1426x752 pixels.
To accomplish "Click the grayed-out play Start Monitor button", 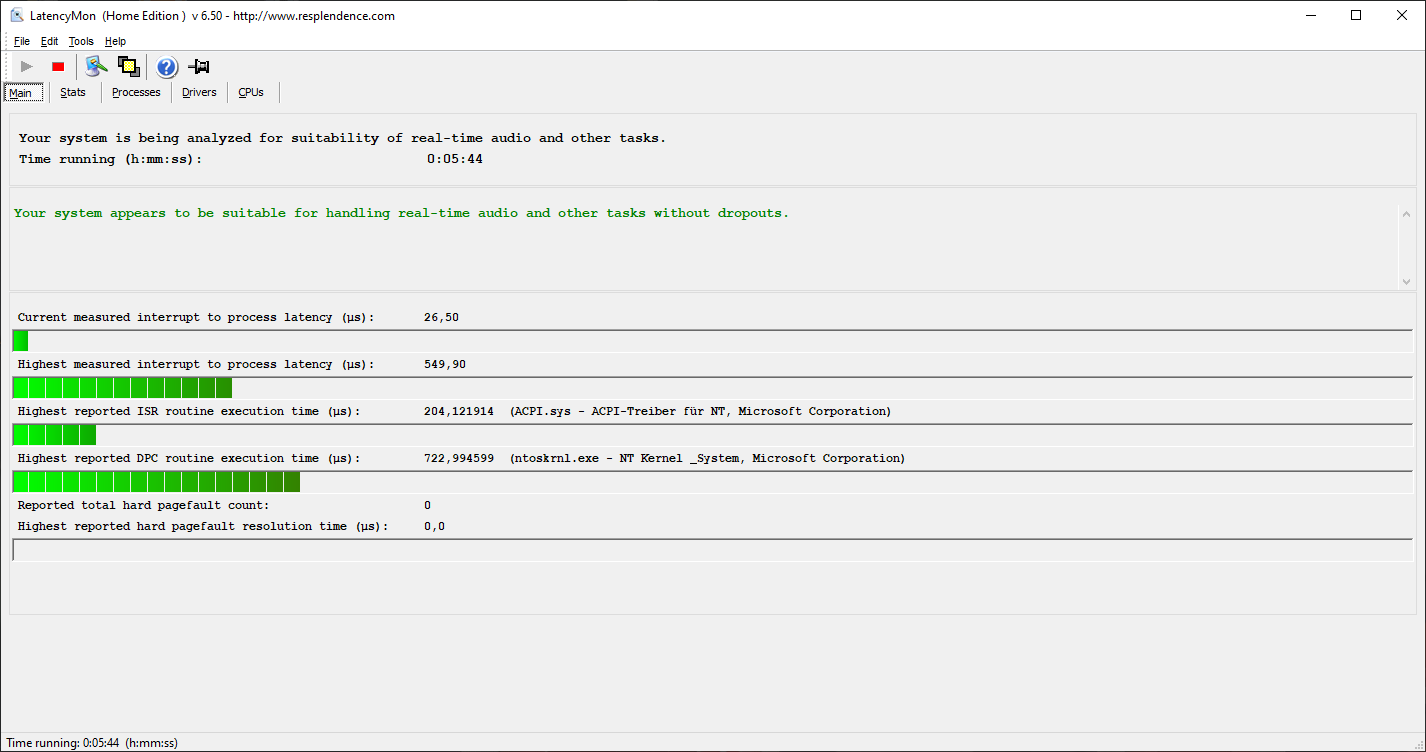I will pos(27,67).
